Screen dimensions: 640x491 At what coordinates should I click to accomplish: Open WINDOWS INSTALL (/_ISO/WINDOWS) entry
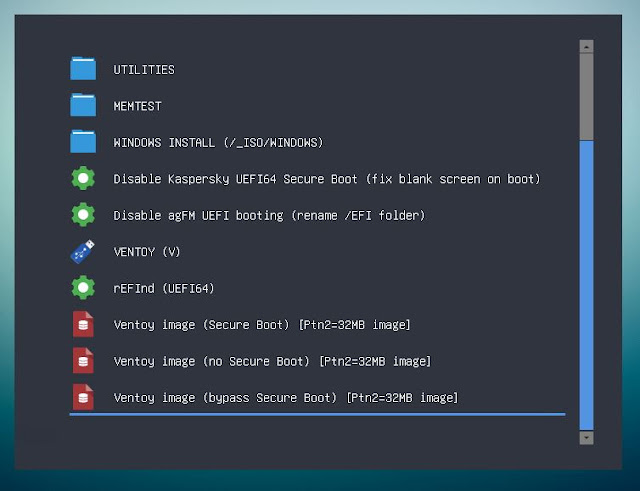tap(218, 142)
